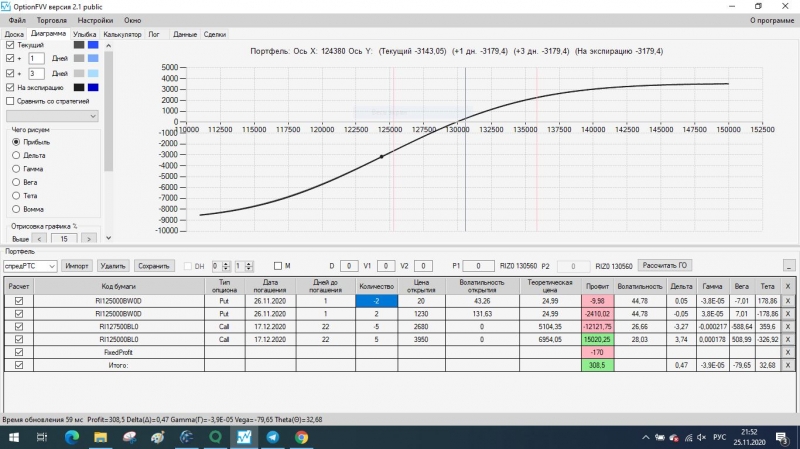This screenshot has height=449, width=800.
Task: Open the Торговля menu
Action: pos(52,20)
